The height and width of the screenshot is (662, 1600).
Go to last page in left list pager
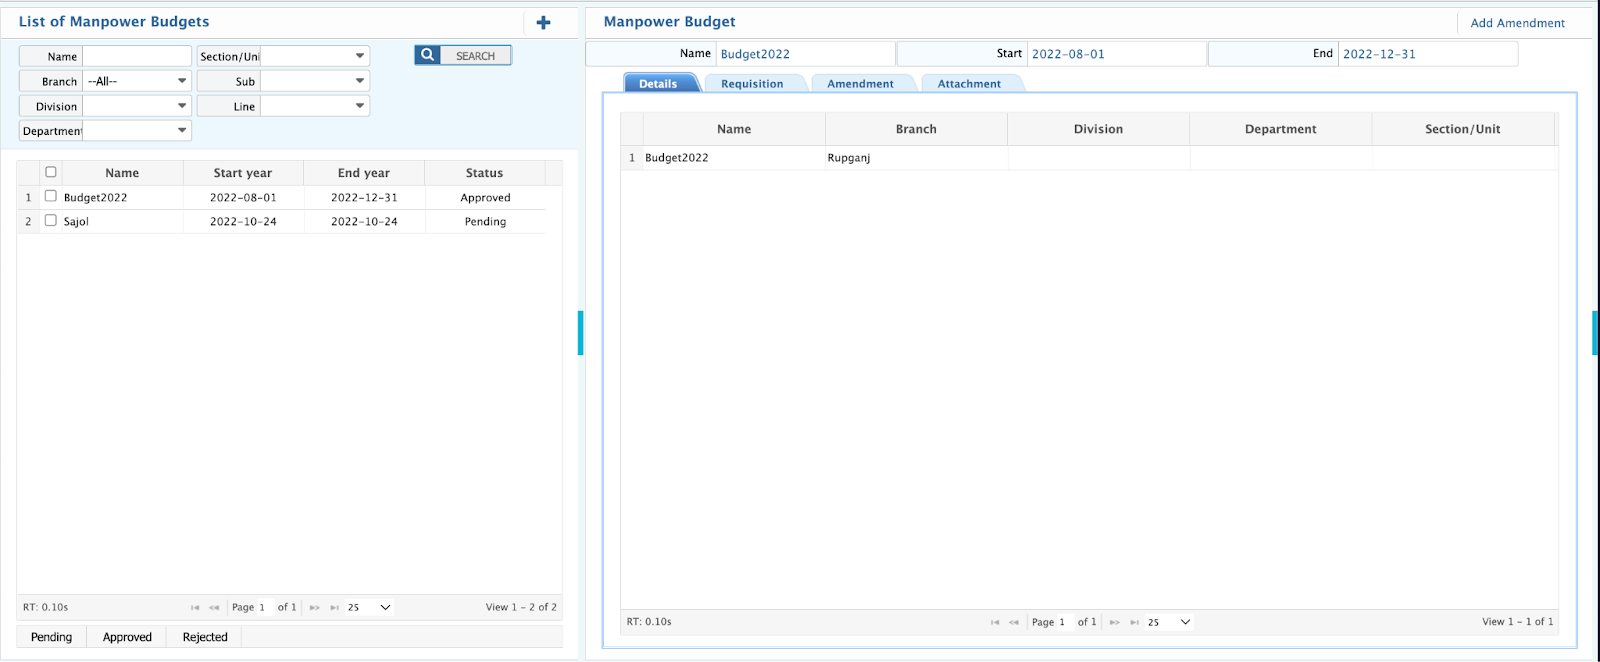pyautogui.click(x=334, y=607)
